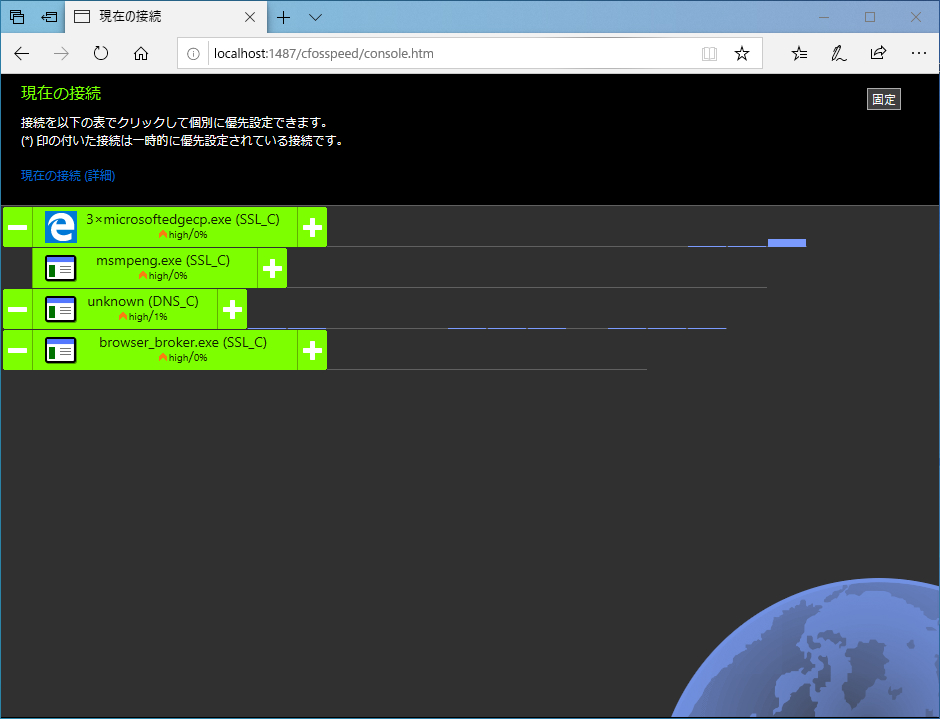Set these tabs aside
Image resolution: width=940 pixels, height=719 pixels.
[x=49, y=17]
